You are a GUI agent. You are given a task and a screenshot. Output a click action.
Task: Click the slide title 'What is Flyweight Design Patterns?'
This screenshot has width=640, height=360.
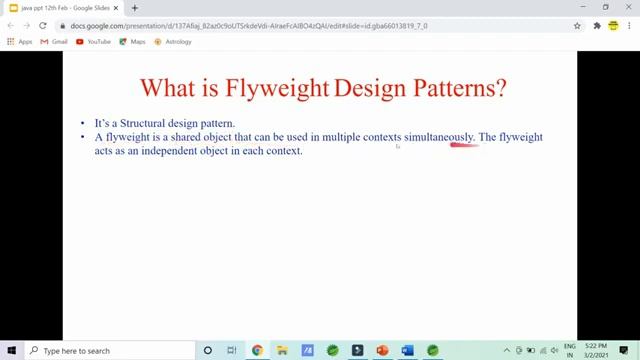[323, 88]
